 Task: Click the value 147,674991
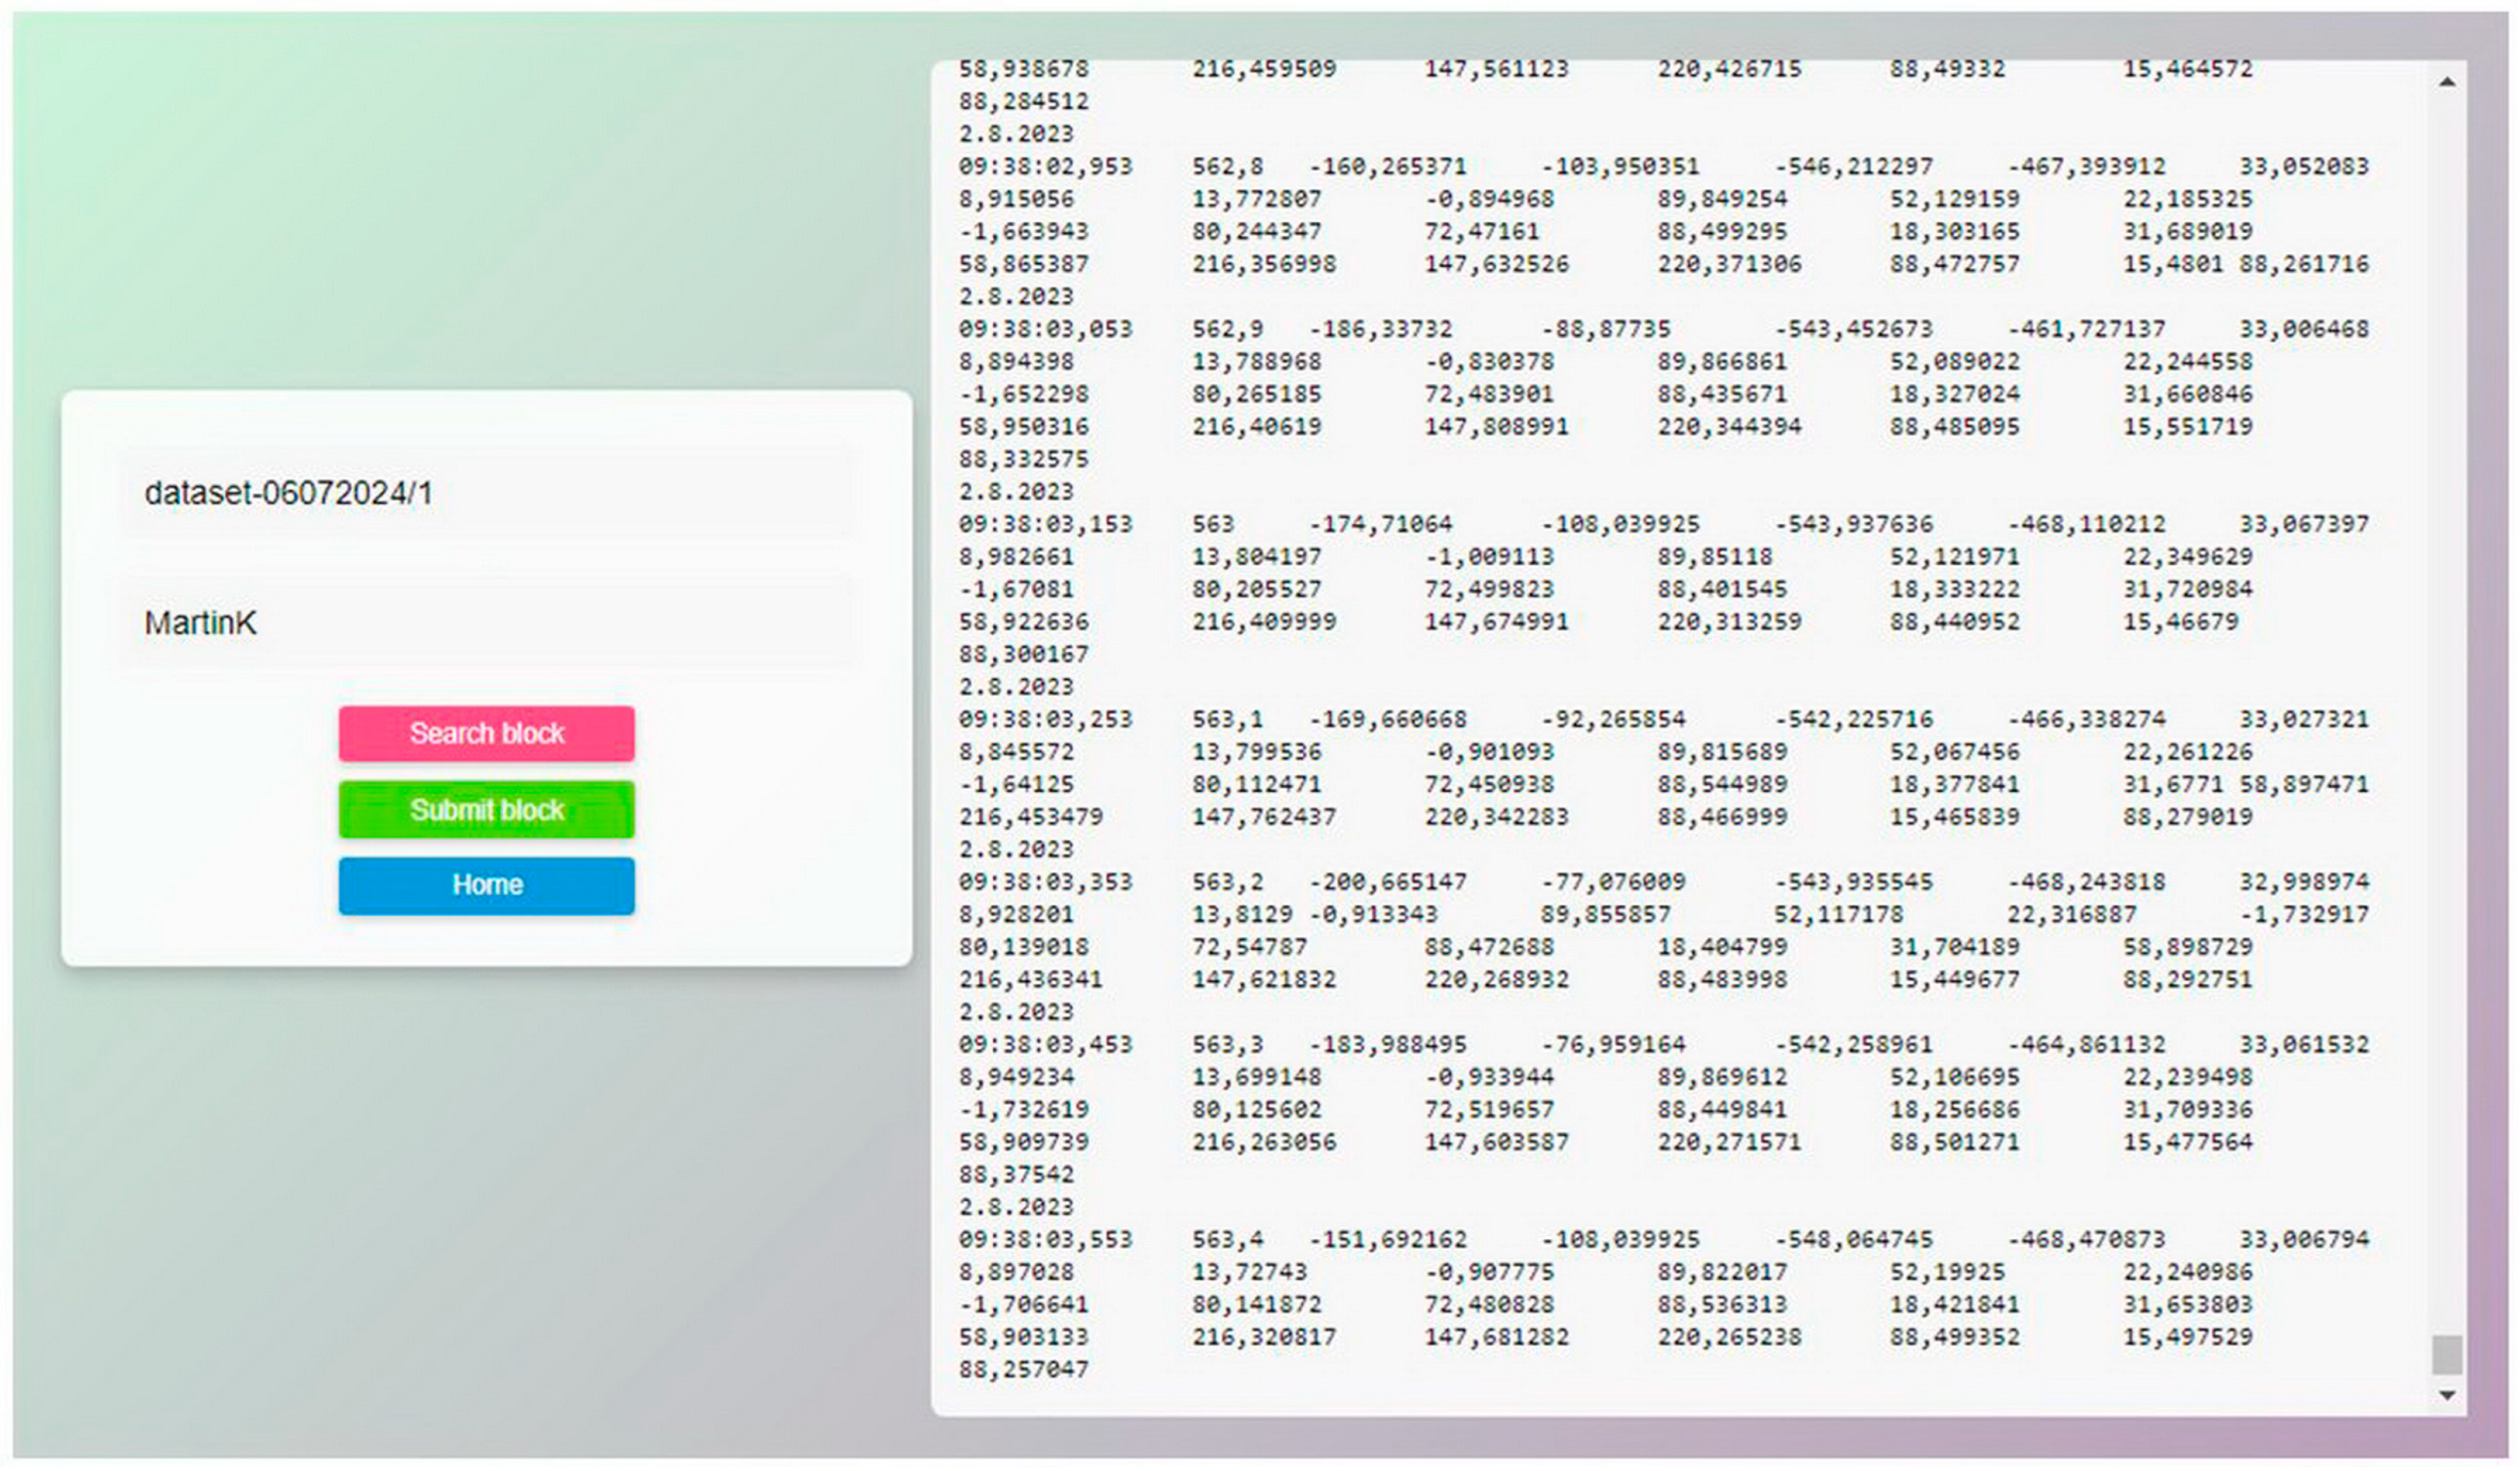tap(1496, 621)
